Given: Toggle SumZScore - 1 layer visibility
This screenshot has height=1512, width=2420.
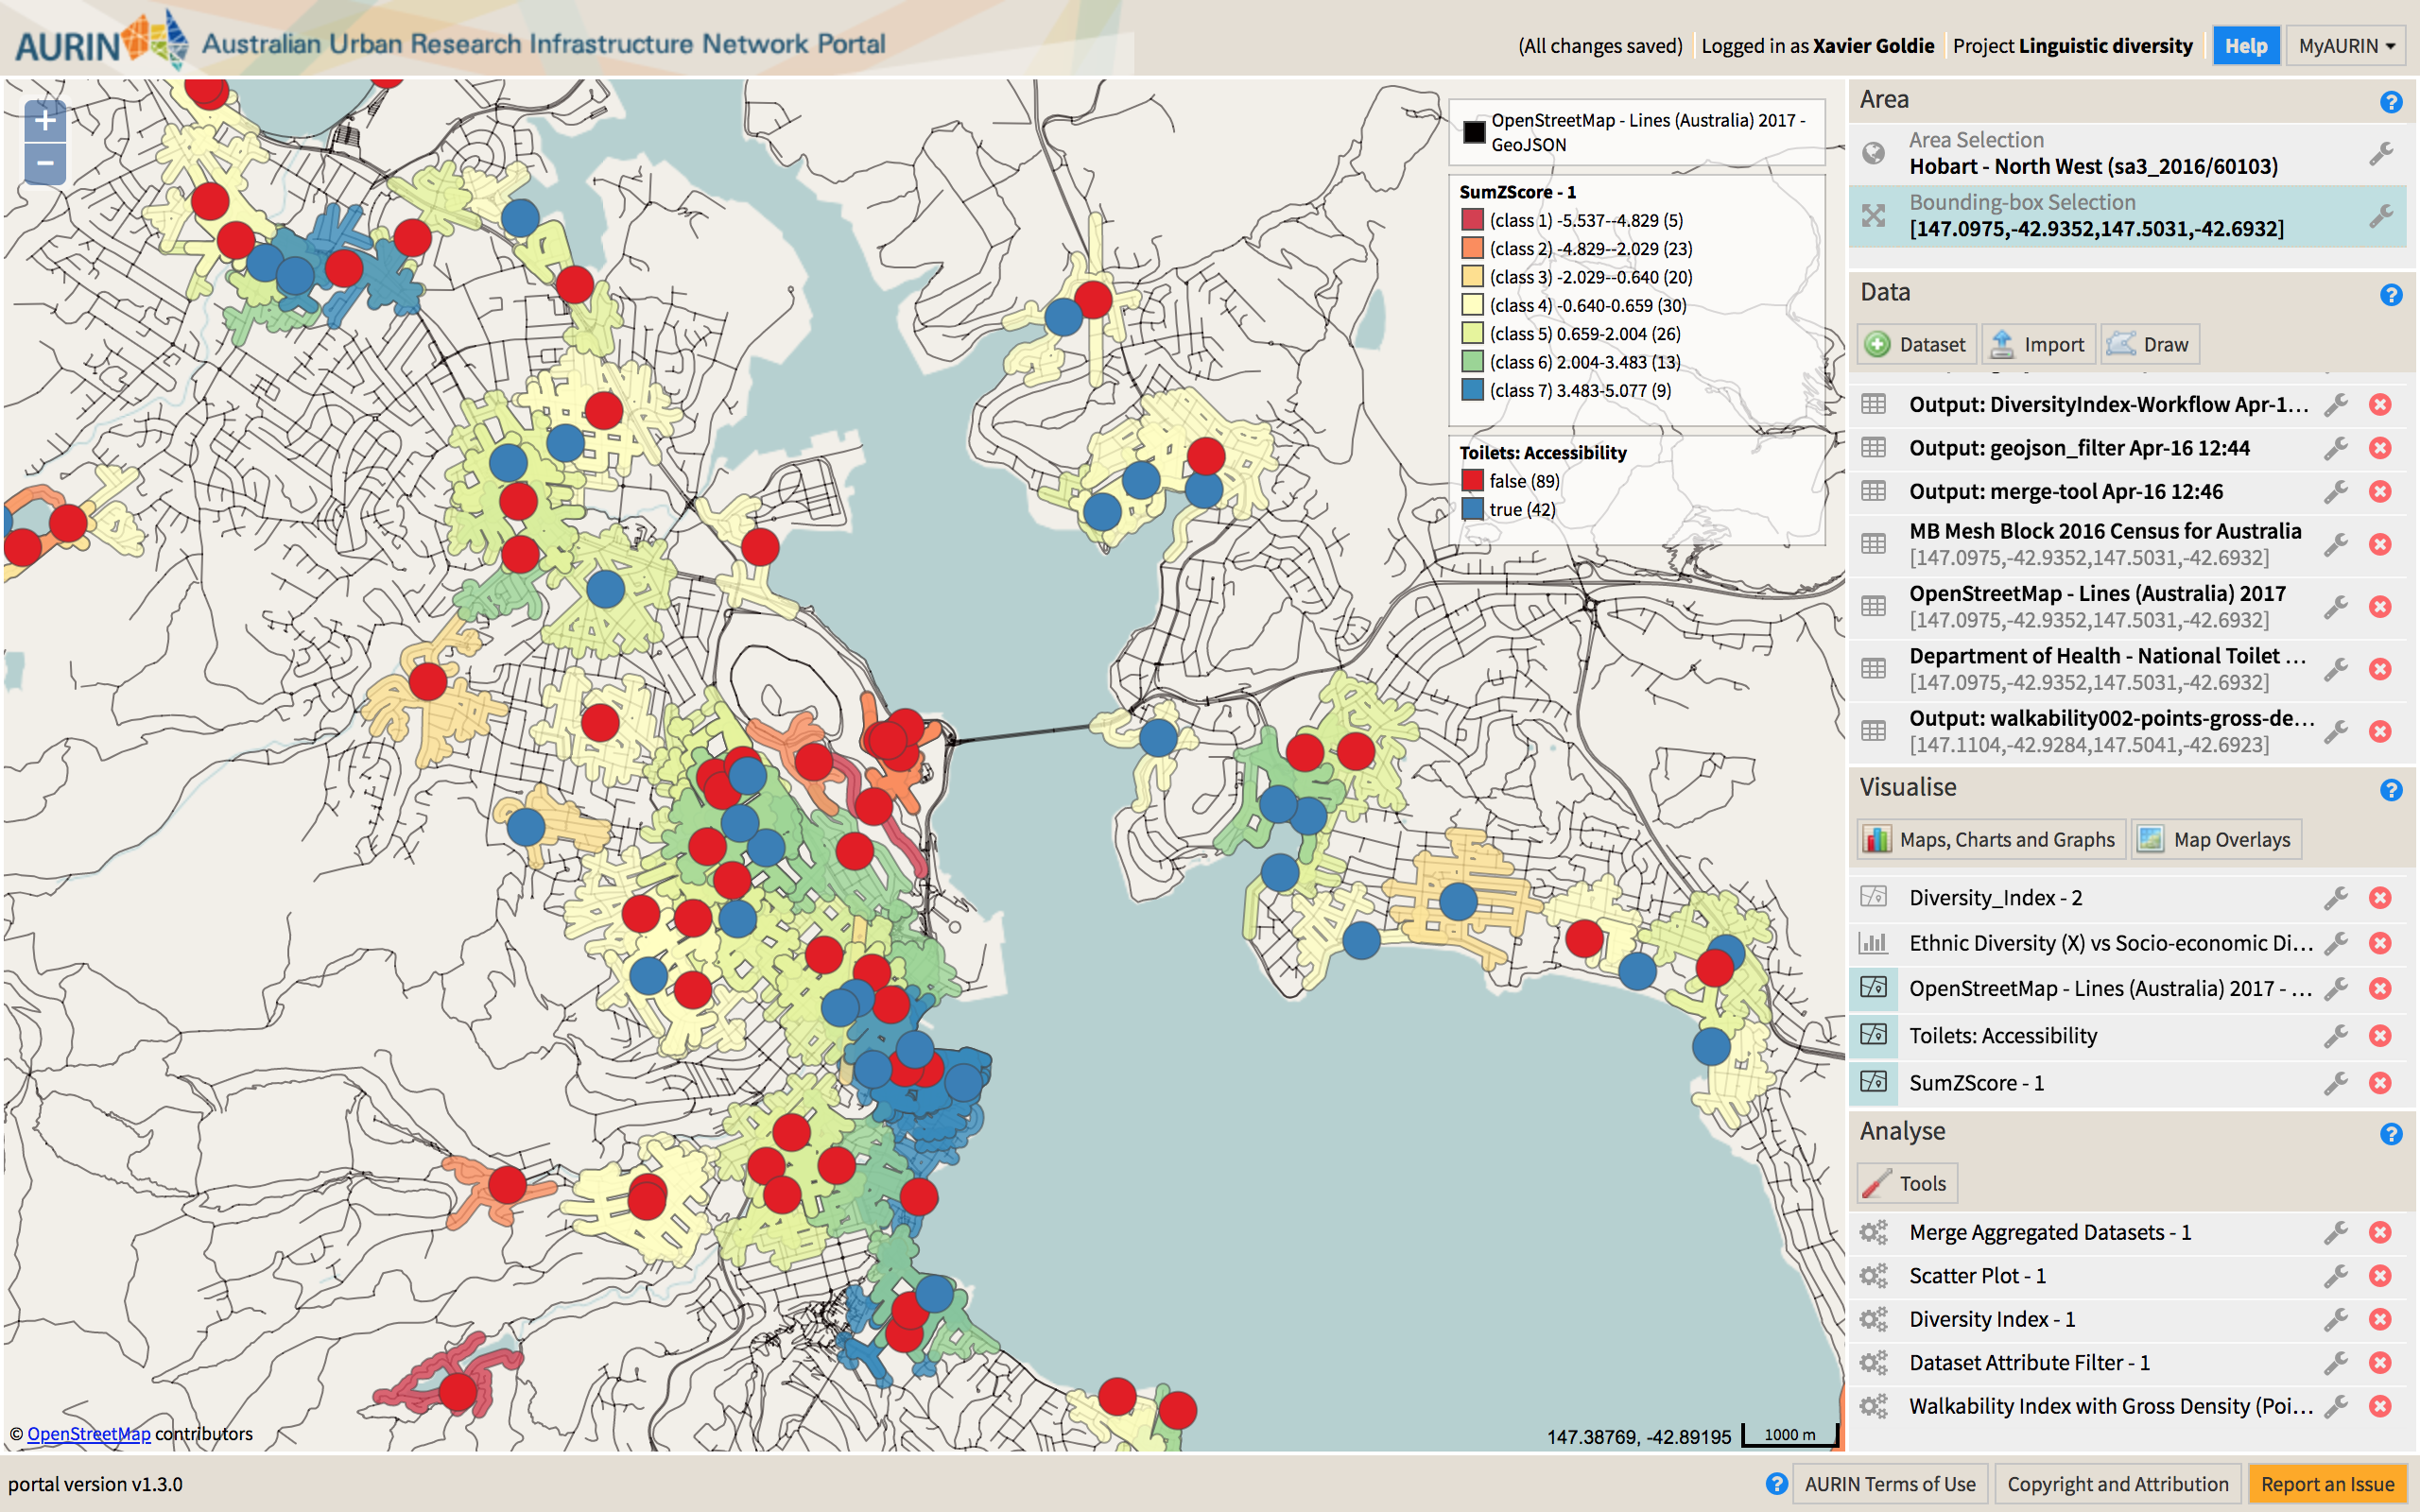Looking at the screenshot, I should (x=1873, y=1082).
